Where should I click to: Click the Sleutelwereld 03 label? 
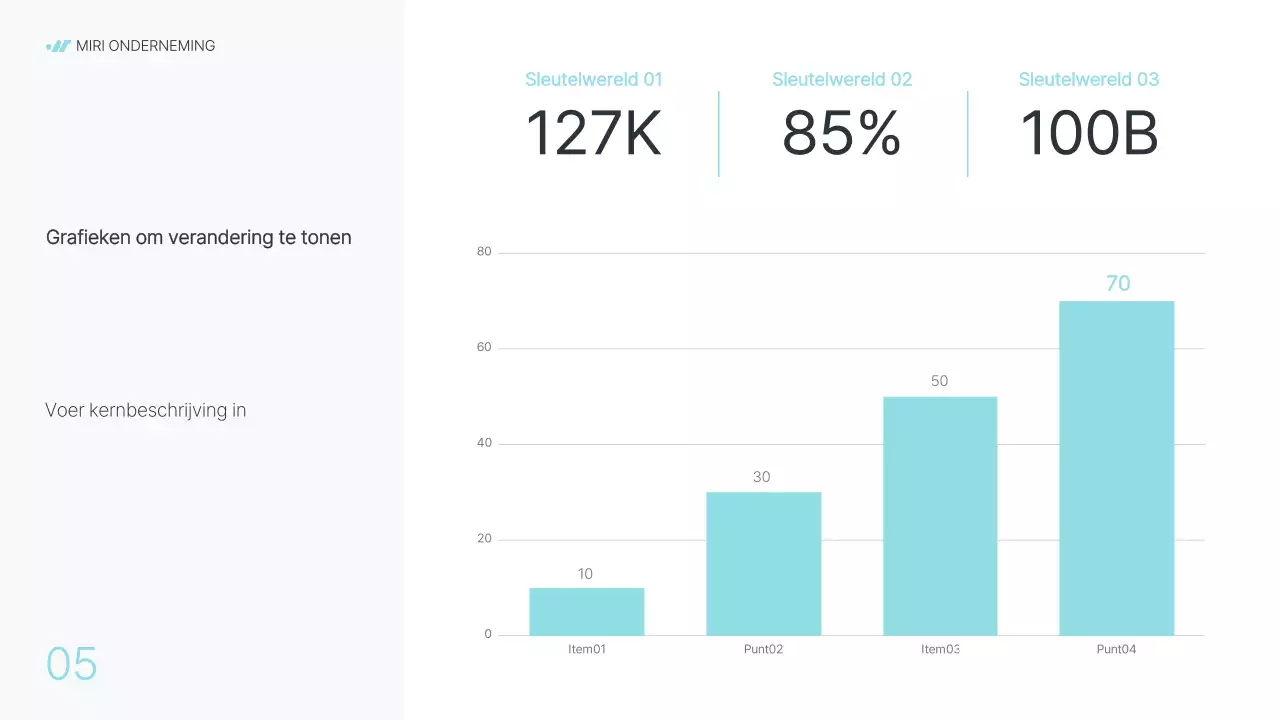tap(1088, 80)
